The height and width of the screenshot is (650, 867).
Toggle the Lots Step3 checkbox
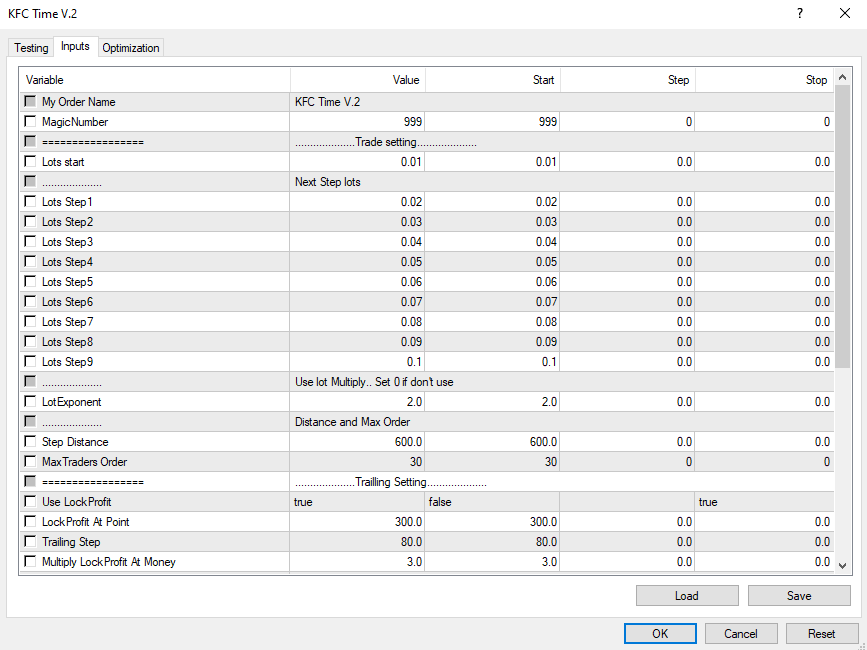coord(30,241)
